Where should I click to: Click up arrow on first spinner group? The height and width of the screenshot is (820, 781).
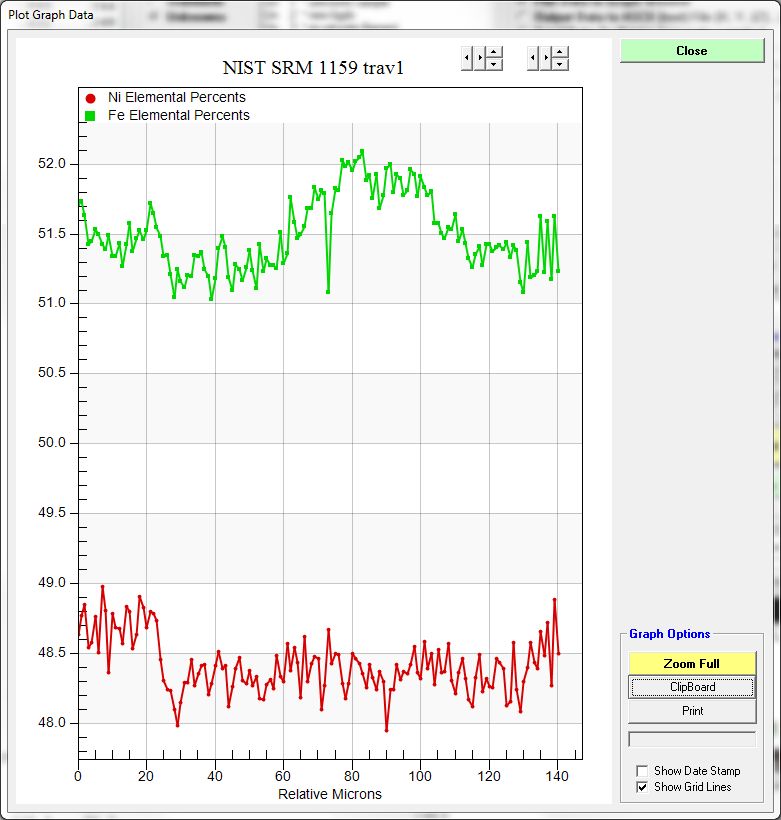[494, 52]
